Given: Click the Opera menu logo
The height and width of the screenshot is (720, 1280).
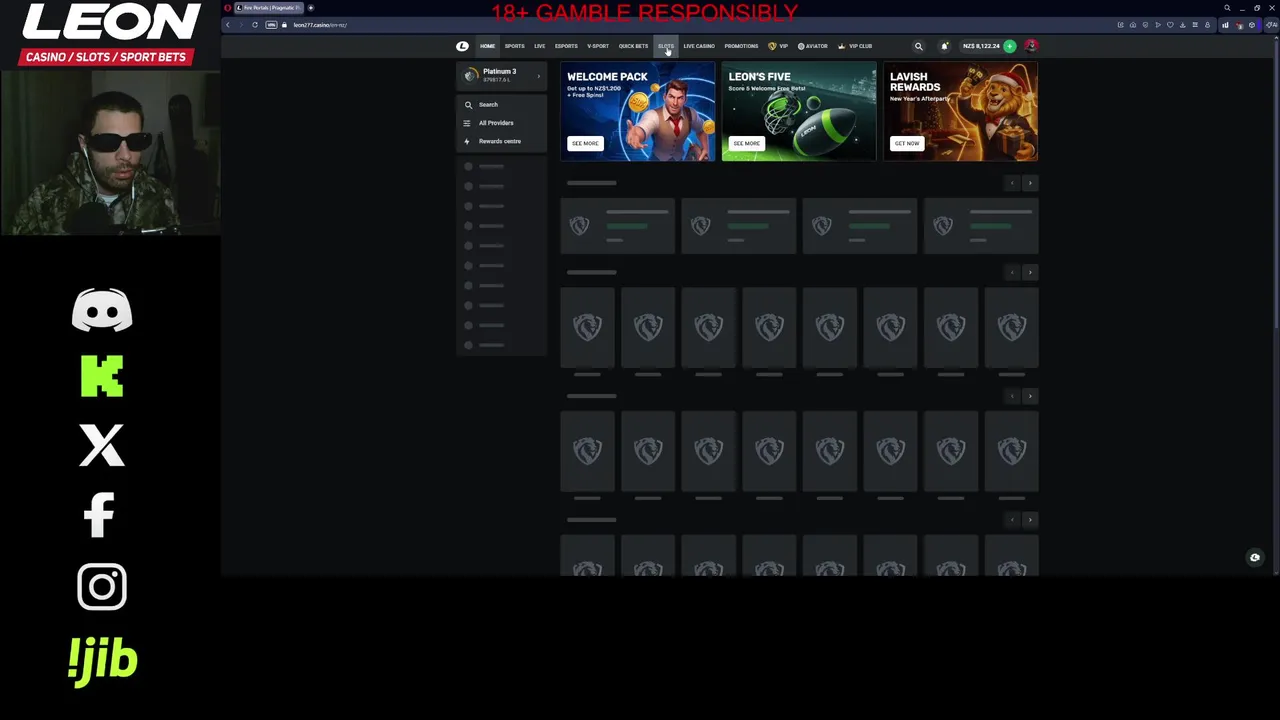Looking at the screenshot, I should tap(227, 7).
